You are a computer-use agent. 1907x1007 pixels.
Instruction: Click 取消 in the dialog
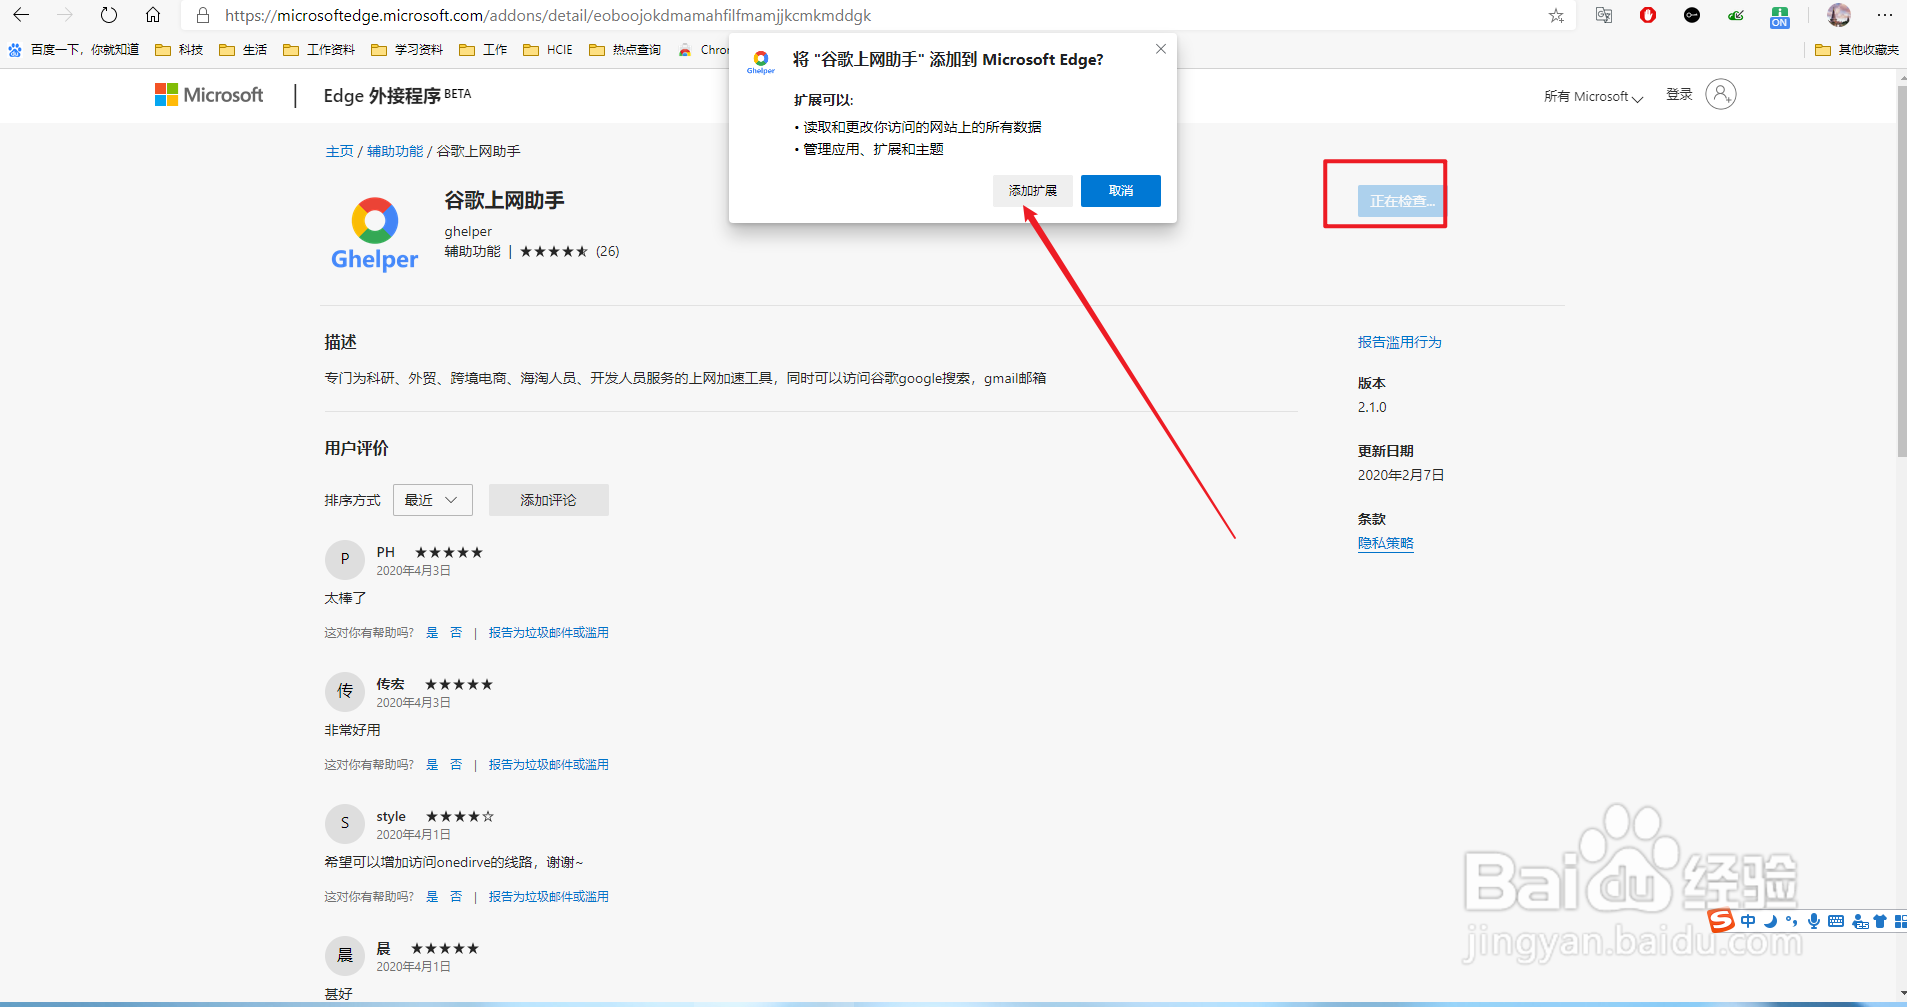pos(1121,191)
